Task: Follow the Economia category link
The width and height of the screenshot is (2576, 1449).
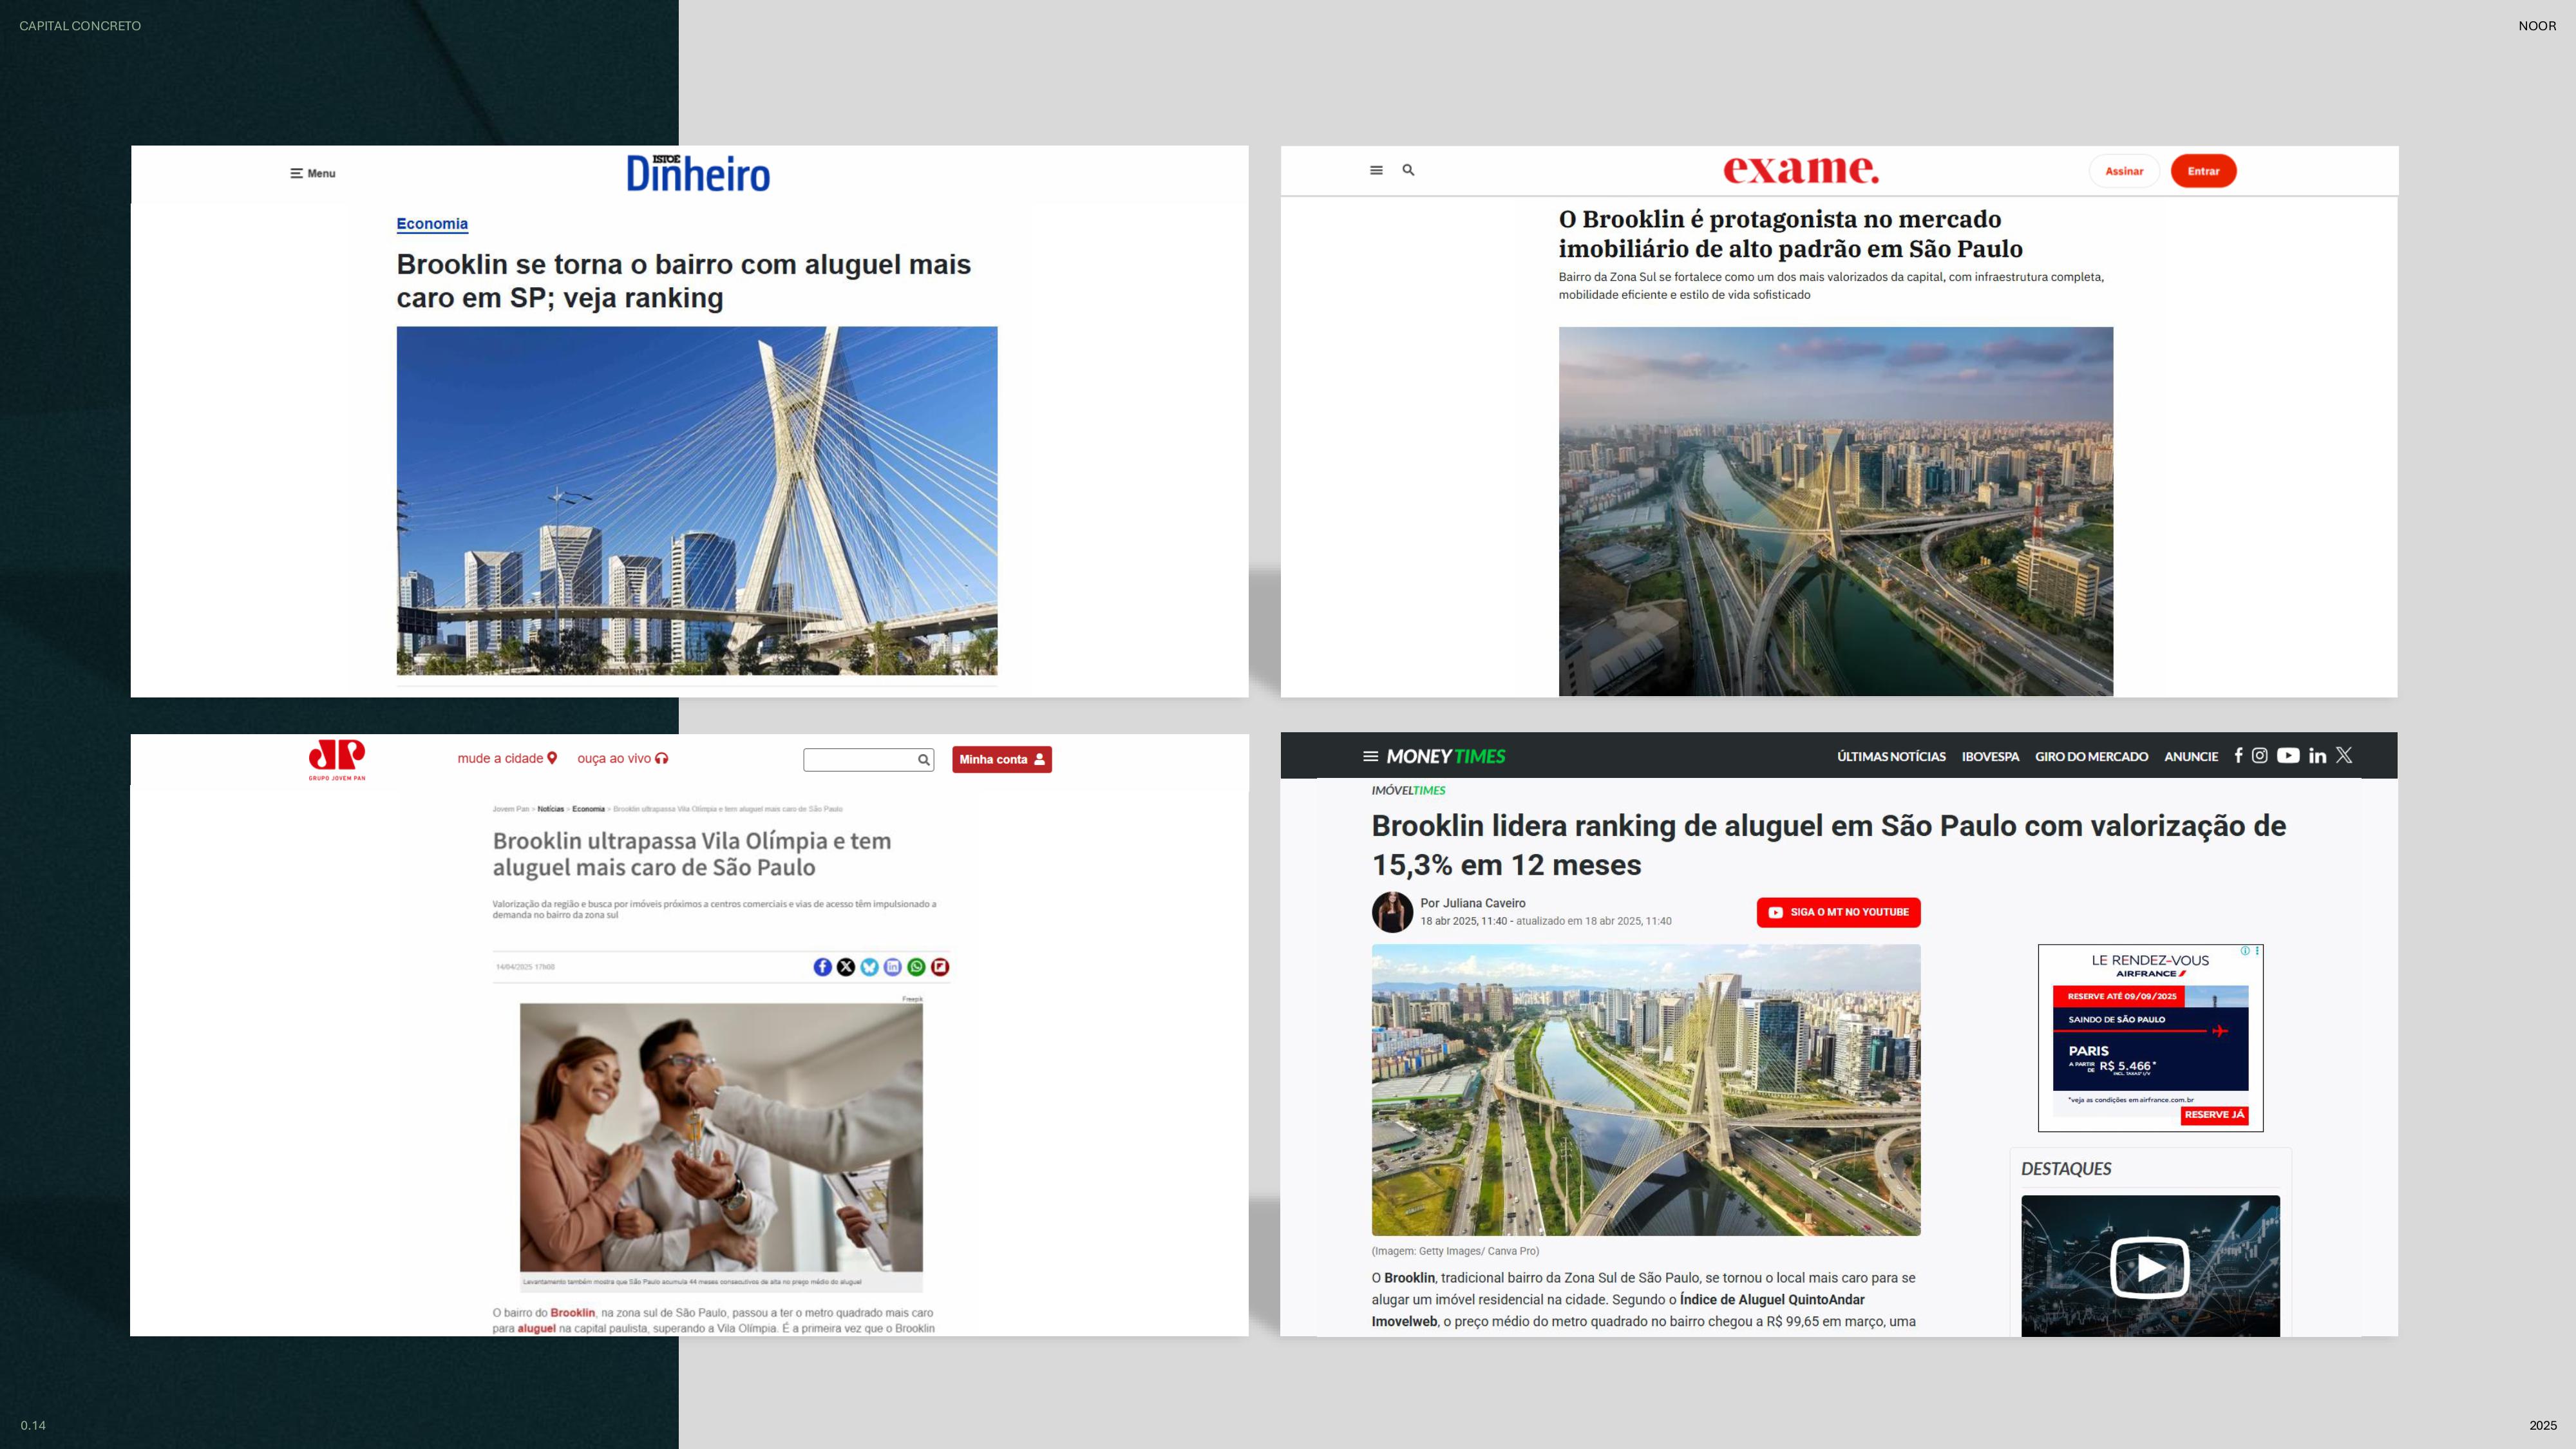Action: pos(432,224)
